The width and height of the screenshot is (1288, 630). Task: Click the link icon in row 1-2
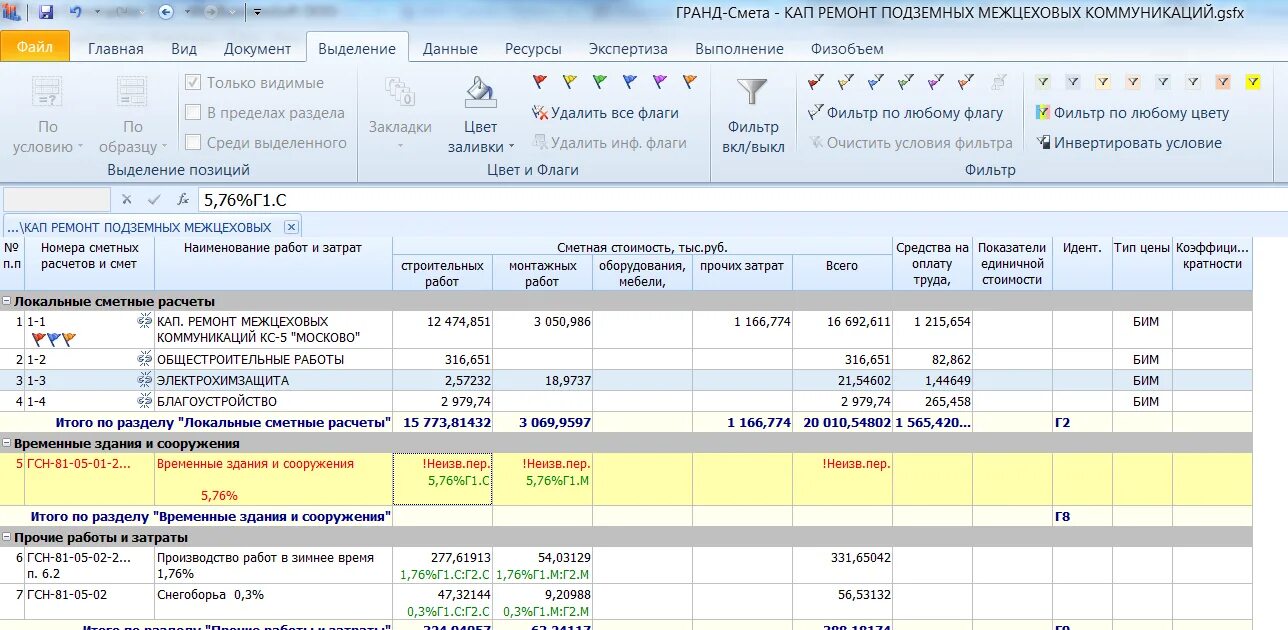point(144,359)
